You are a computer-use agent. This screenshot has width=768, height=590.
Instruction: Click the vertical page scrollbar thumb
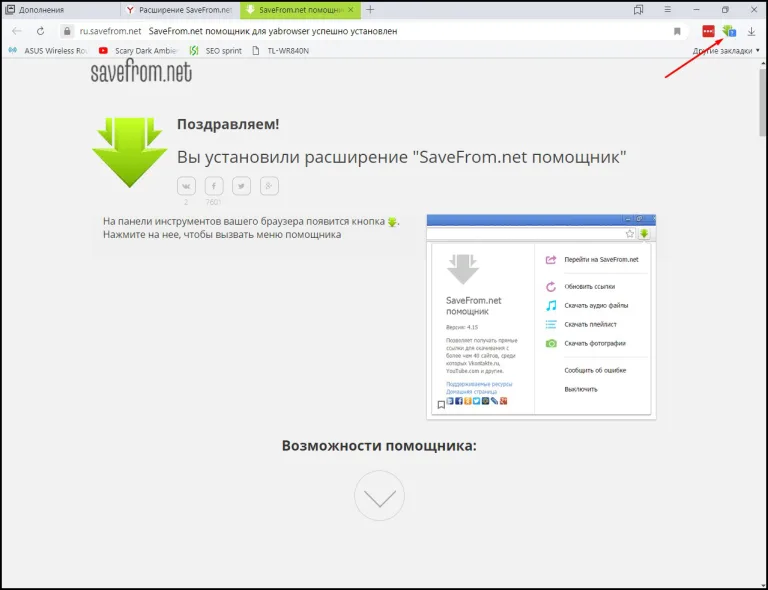pyautogui.click(x=763, y=103)
